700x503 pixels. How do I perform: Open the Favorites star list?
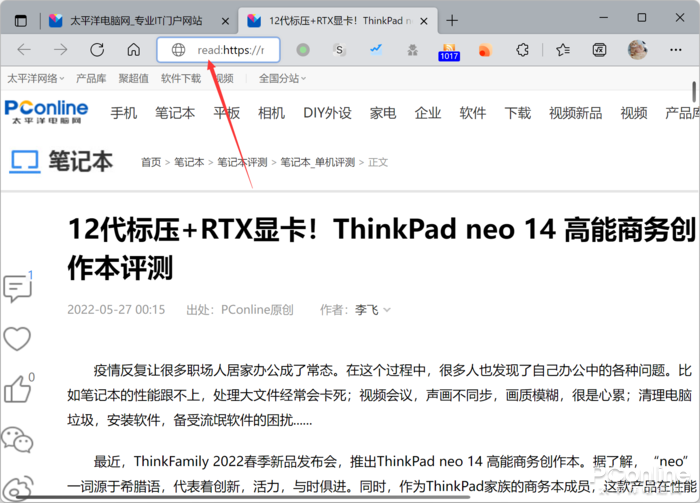[x=563, y=50]
